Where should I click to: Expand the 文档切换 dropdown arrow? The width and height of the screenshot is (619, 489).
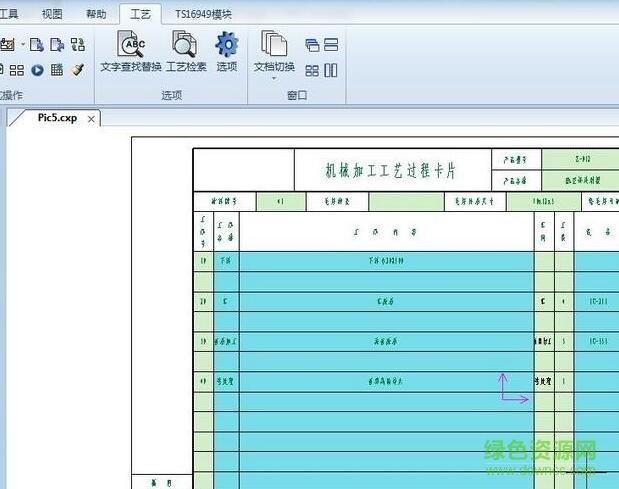pyautogui.click(x=274, y=78)
